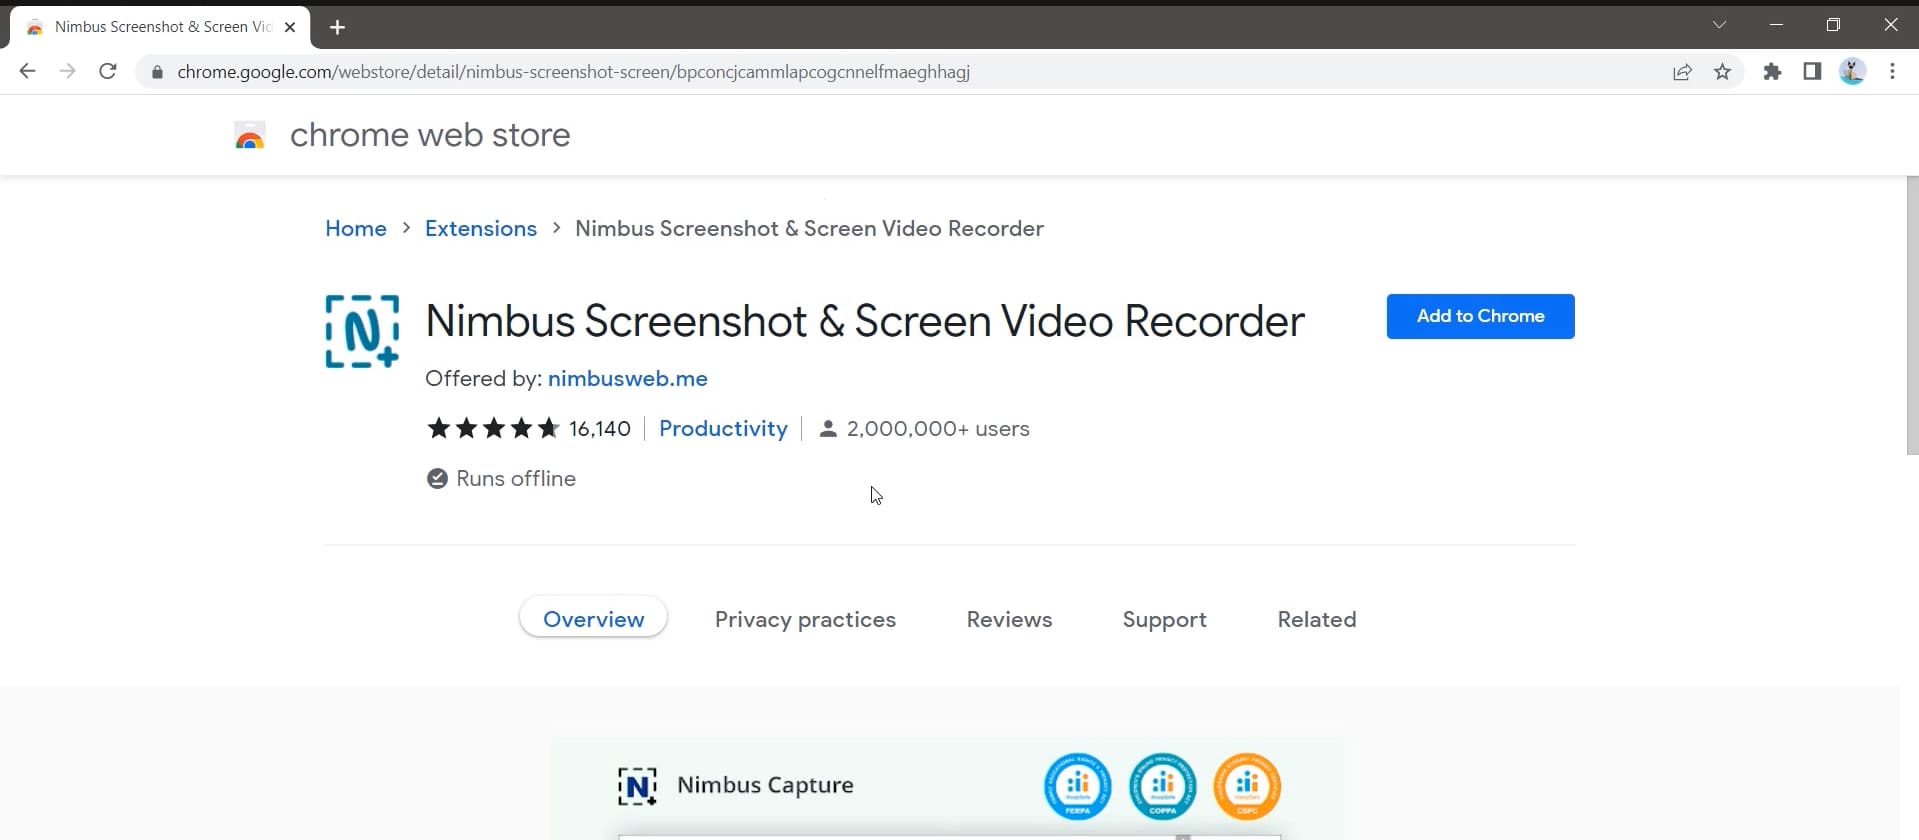Screen dimensions: 1919x840
Task: Click the chrome web store title text
Action: point(430,135)
